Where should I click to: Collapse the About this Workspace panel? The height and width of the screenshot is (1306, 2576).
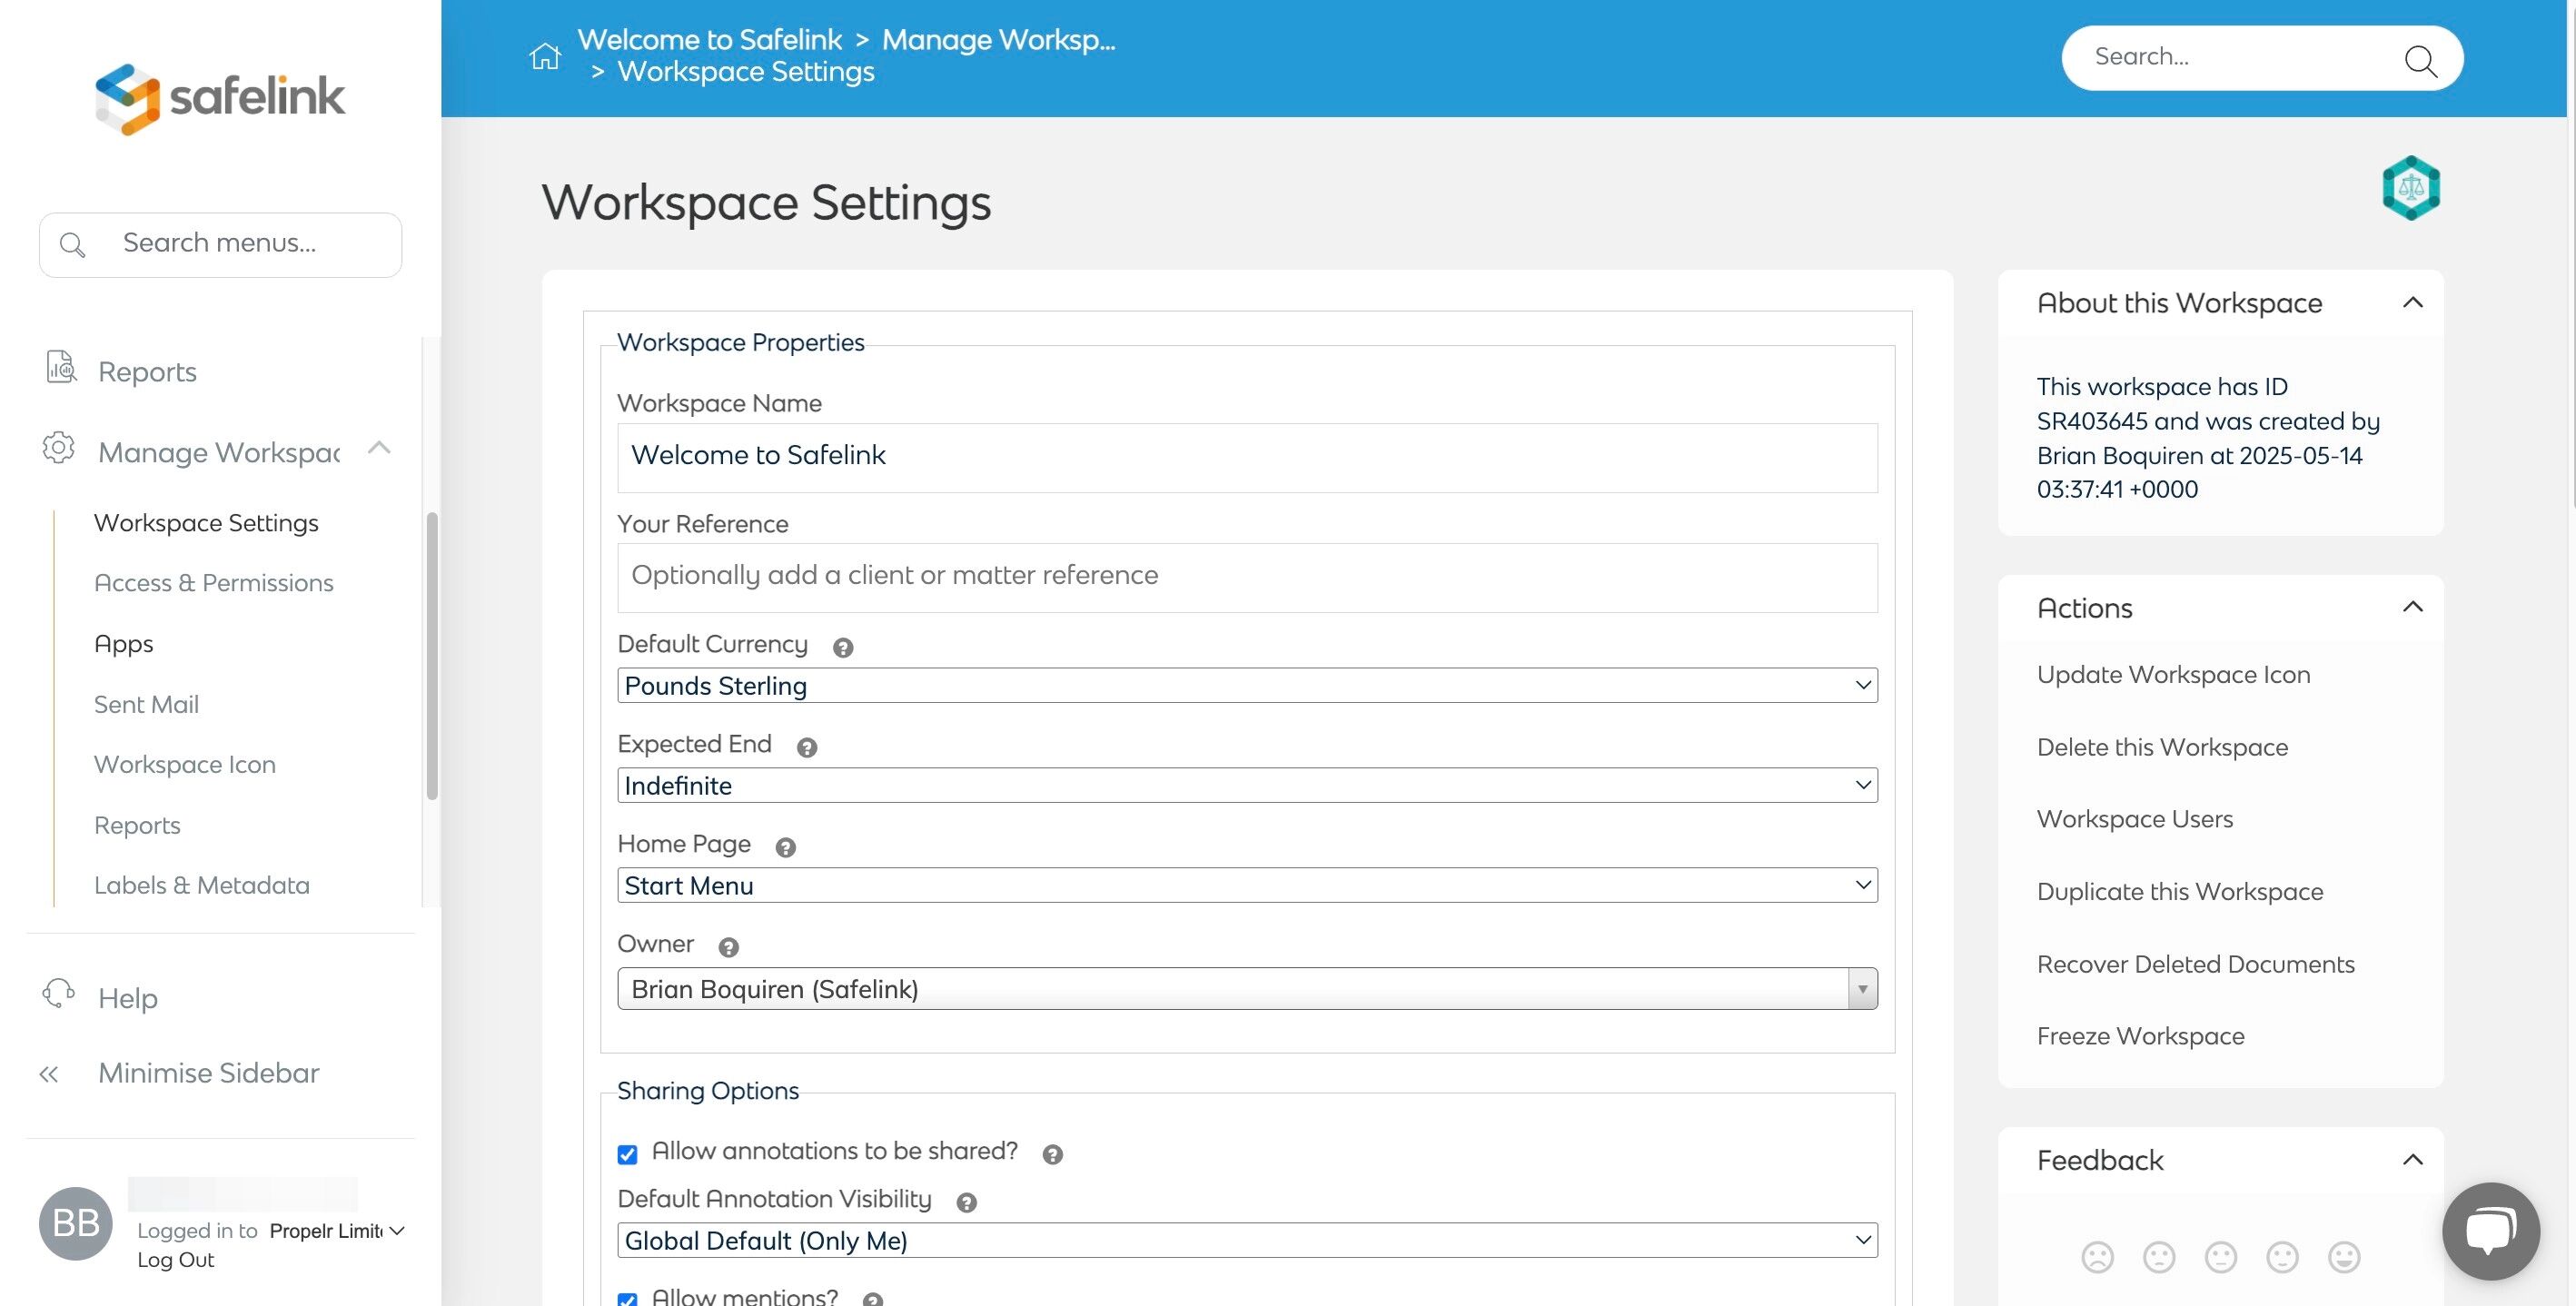[x=2412, y=303]
